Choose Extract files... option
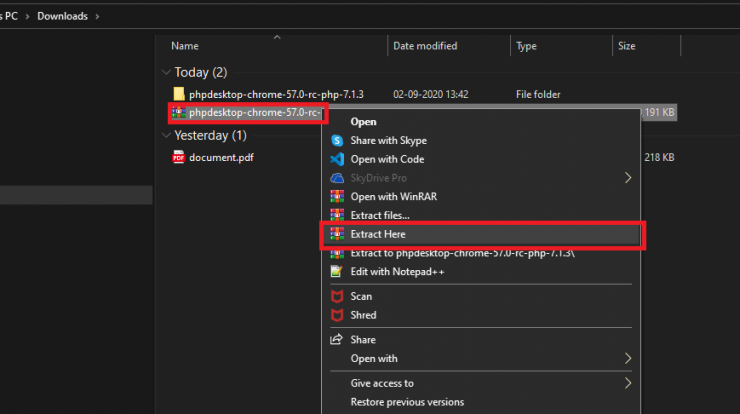Screen dimensions: 740x414 380,215
